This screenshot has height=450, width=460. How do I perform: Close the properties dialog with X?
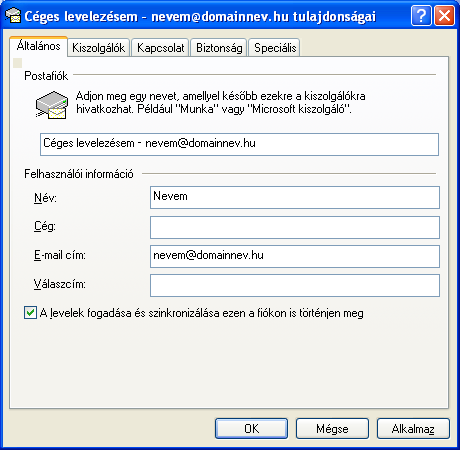[x=444, y=15]
